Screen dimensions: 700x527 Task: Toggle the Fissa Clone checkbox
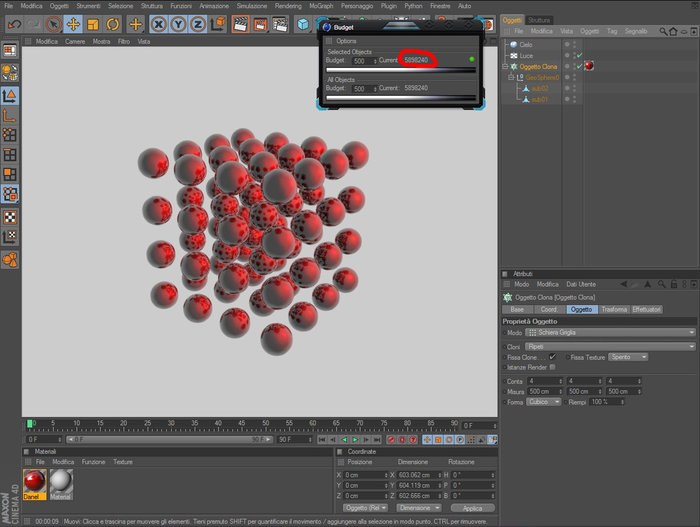point(552,357)
